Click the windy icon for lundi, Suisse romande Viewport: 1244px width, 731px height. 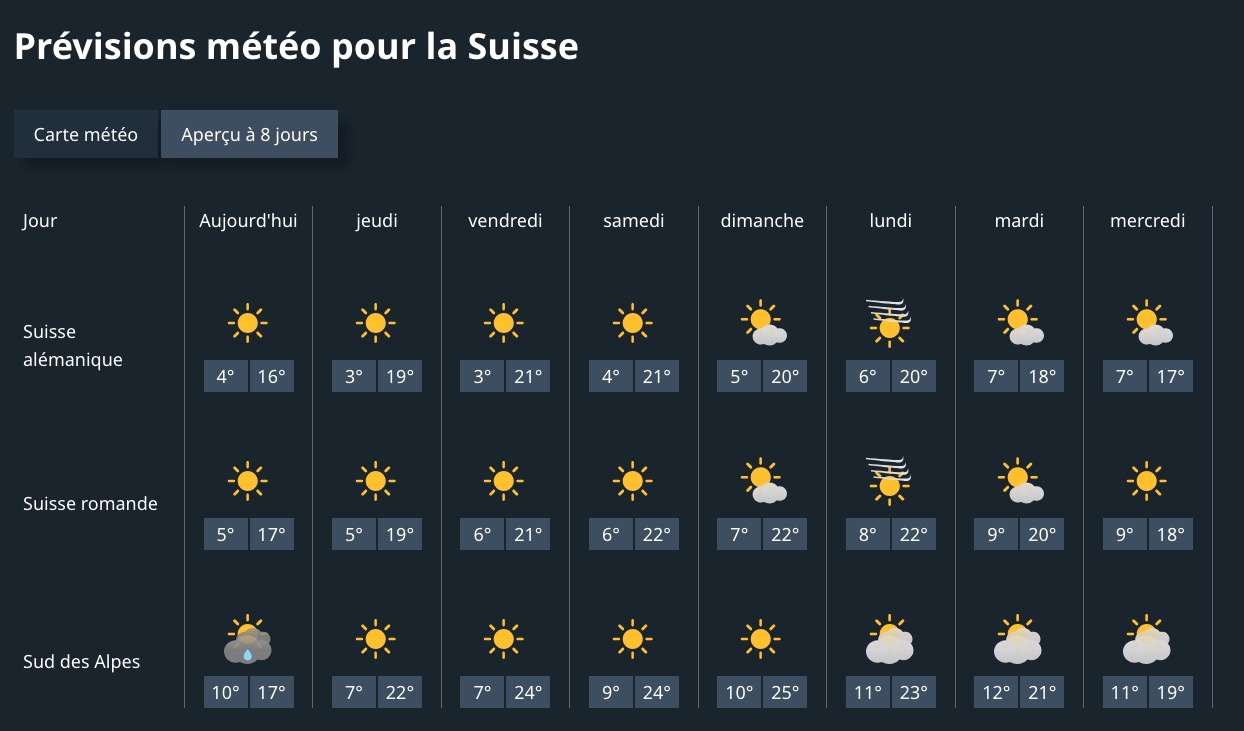[890, 478]
